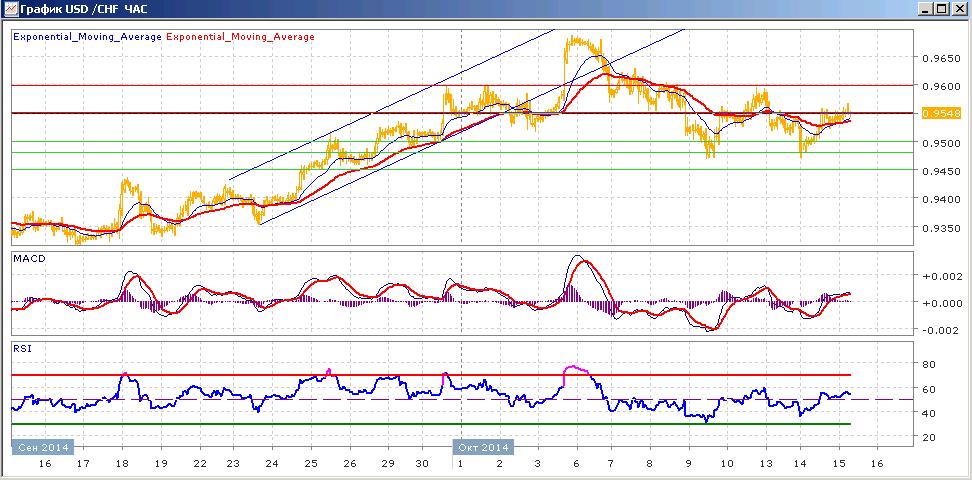Click date 7 on the time axis
This screenshot has width=972, height=480.
[611, 464]
